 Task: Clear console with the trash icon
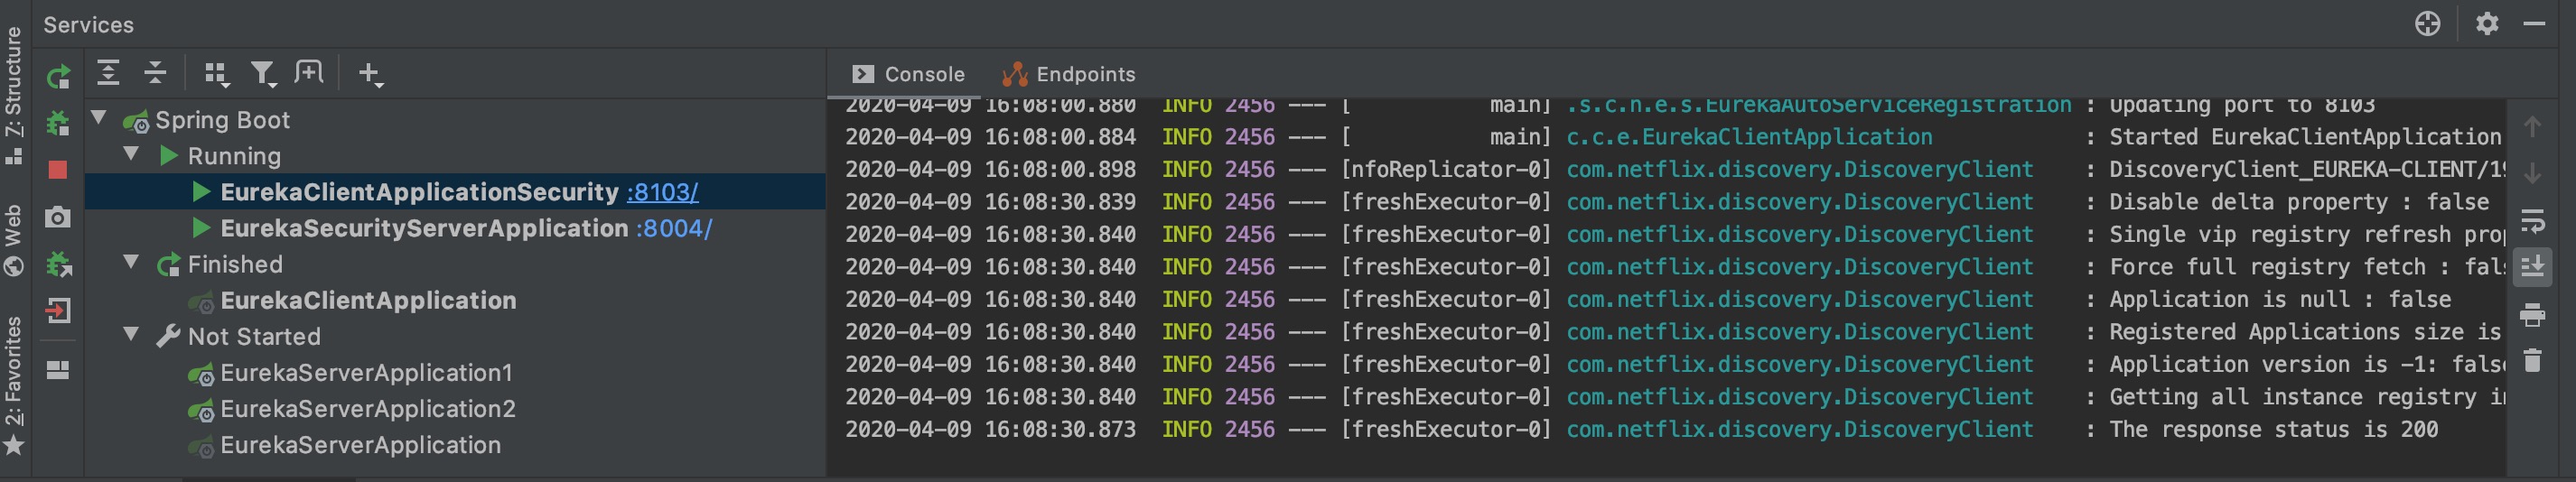click(x=2532, y=360)
